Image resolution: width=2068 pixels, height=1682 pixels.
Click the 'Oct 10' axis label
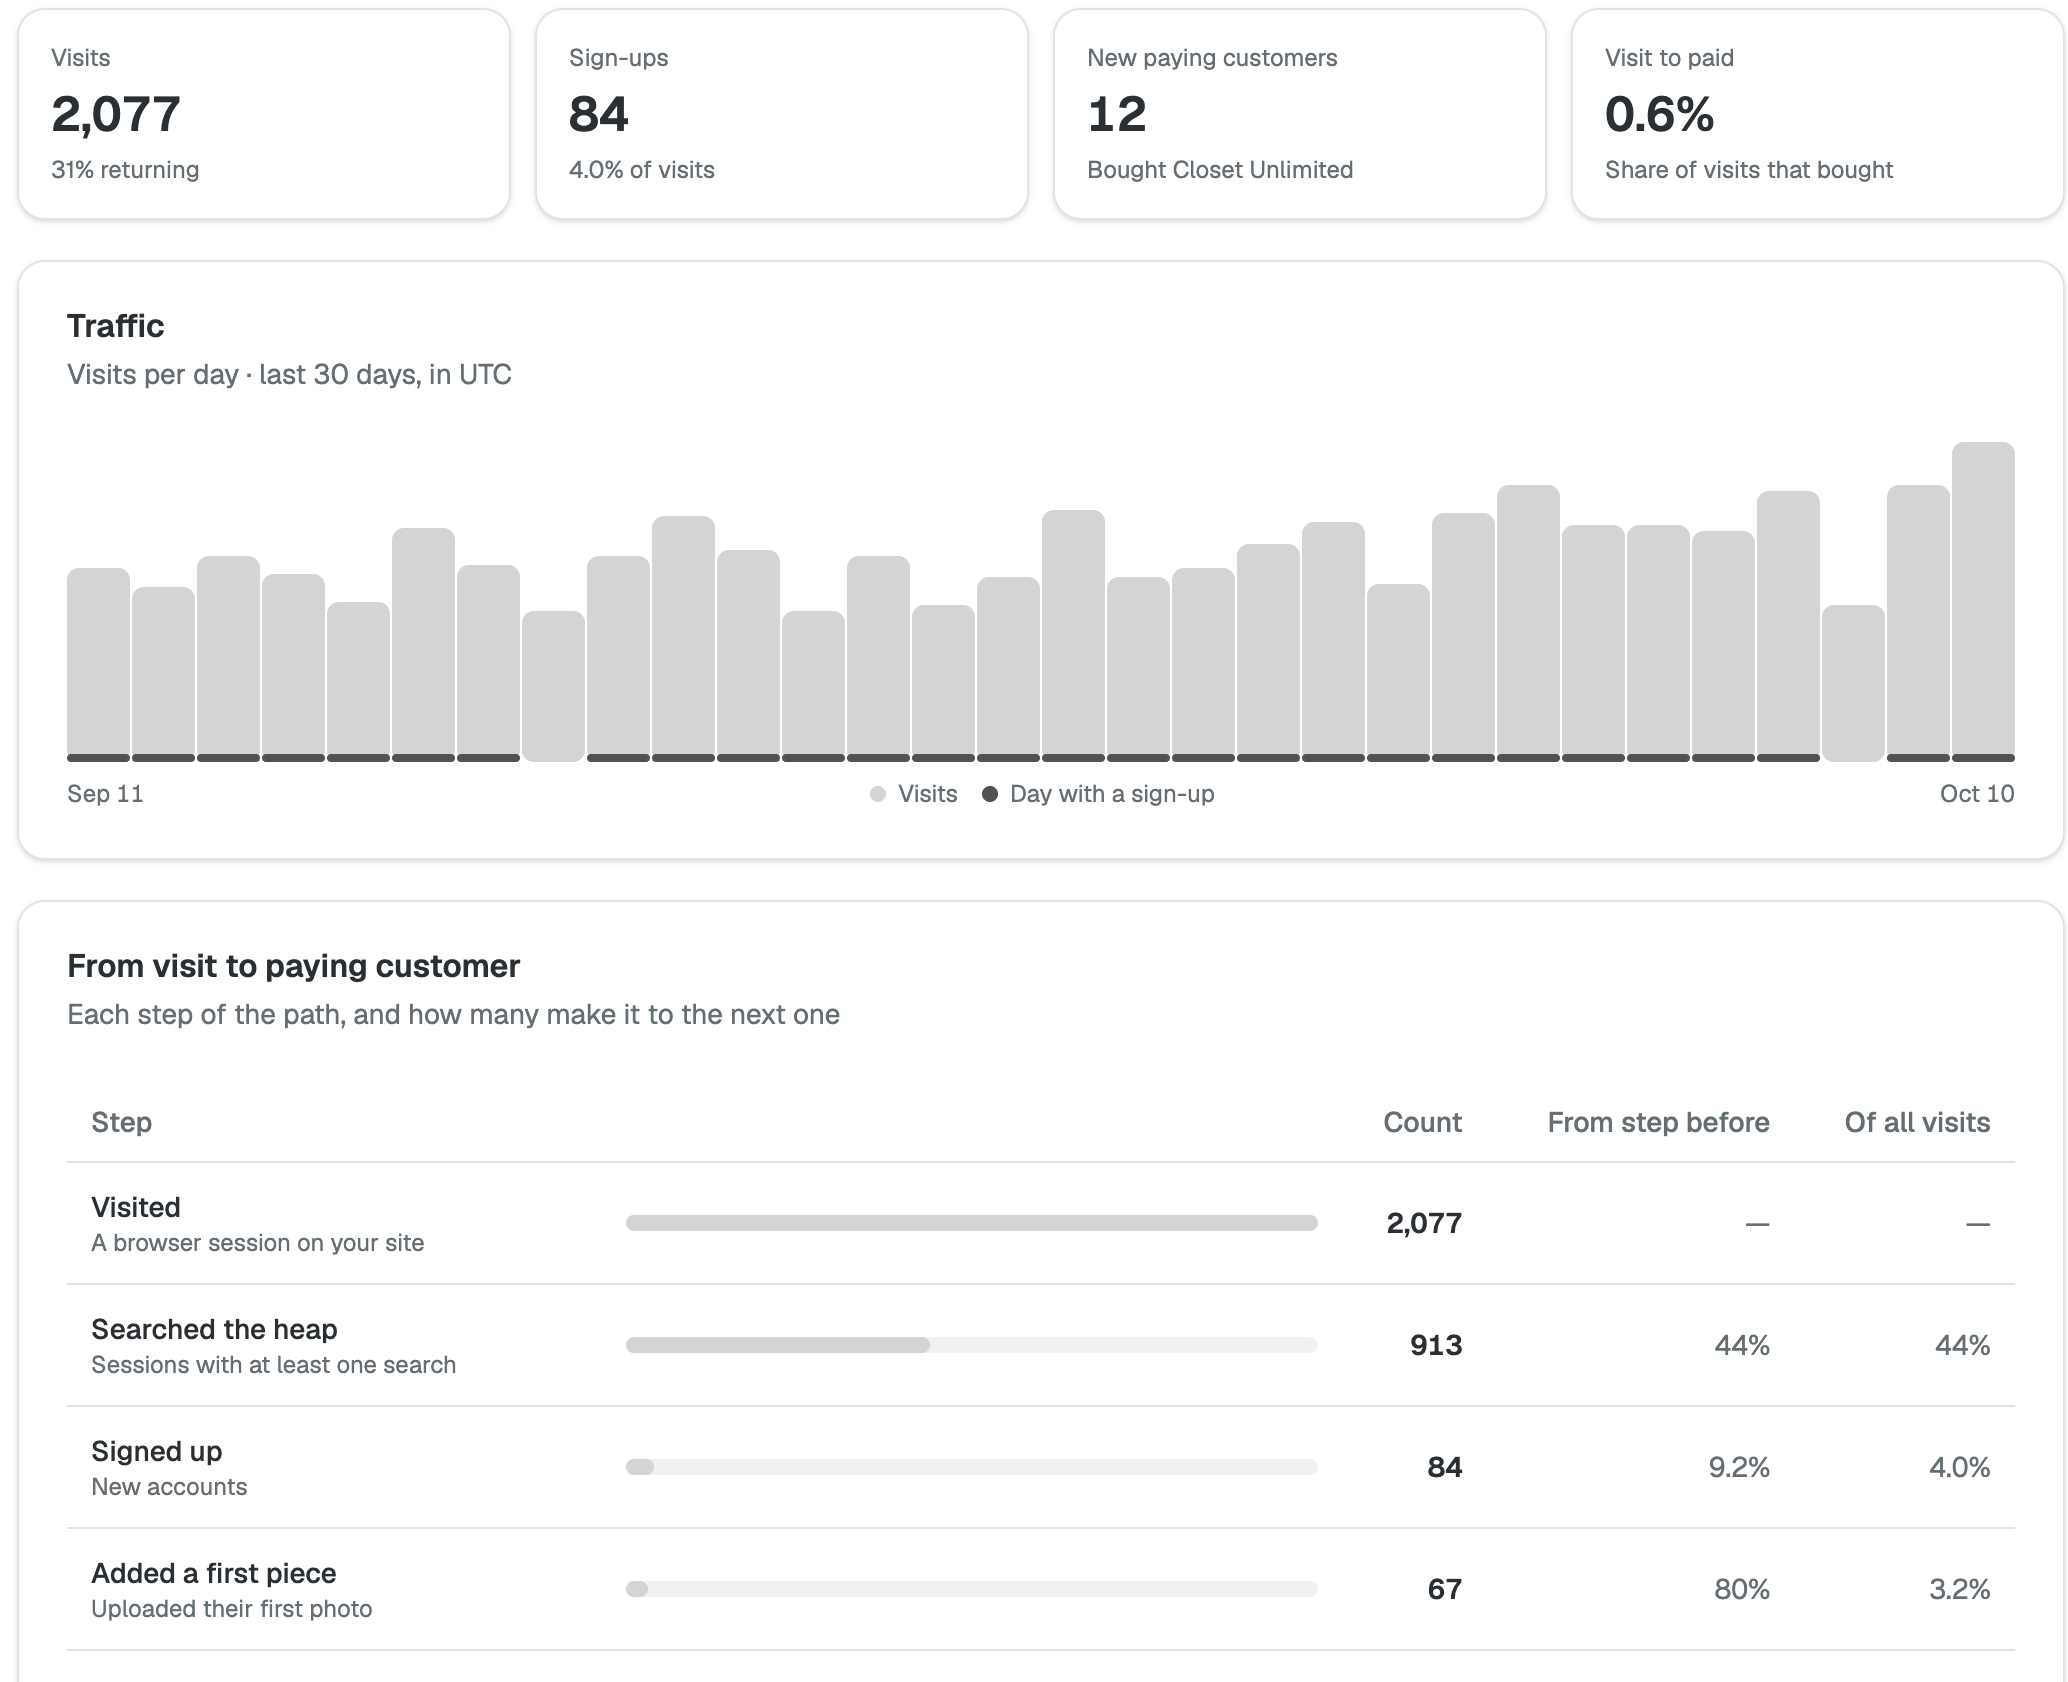[x=1977, y=794]
